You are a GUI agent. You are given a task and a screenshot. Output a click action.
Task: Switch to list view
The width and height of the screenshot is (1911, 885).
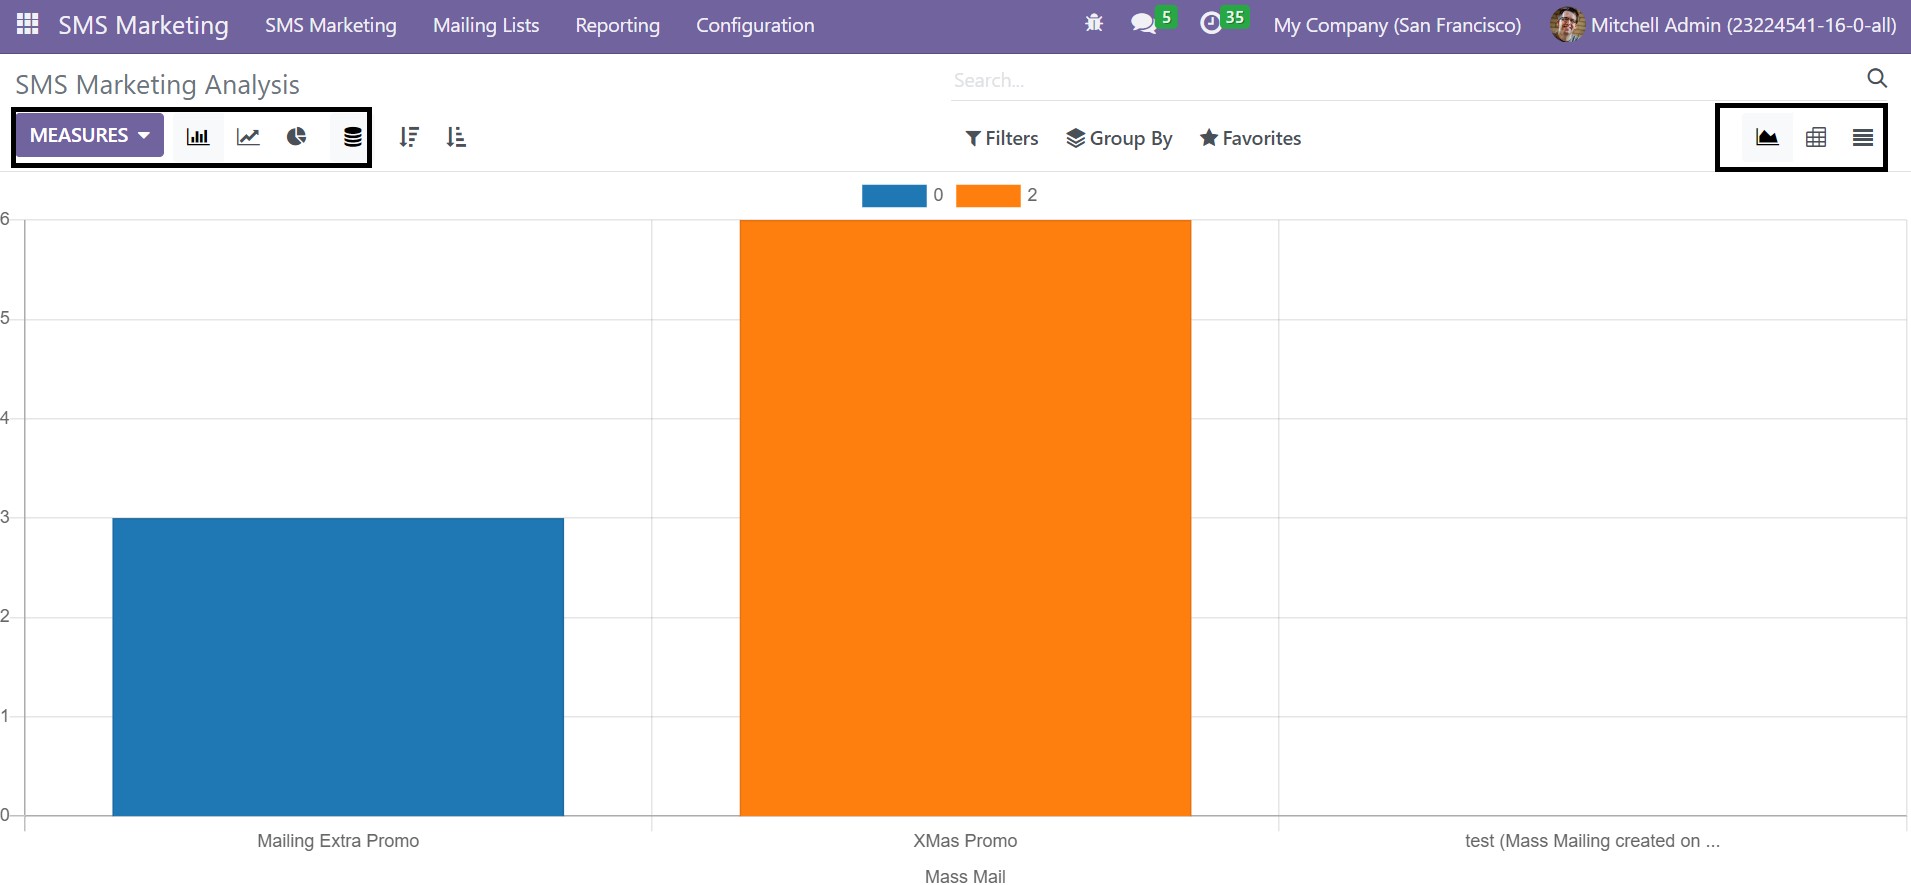point(1862,137)
